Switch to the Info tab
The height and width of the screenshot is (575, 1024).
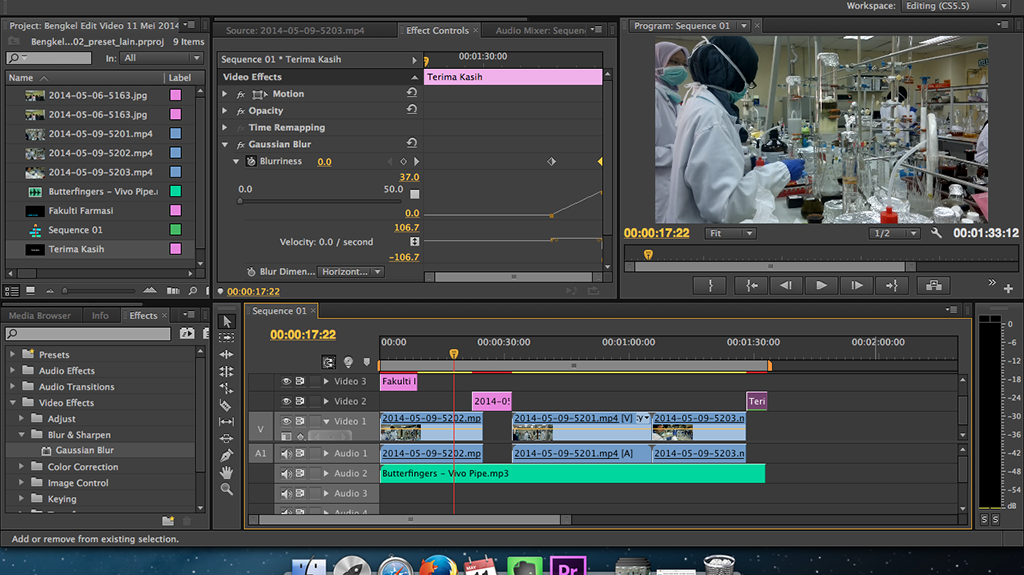pyautogui.click(x=100, y=316)
